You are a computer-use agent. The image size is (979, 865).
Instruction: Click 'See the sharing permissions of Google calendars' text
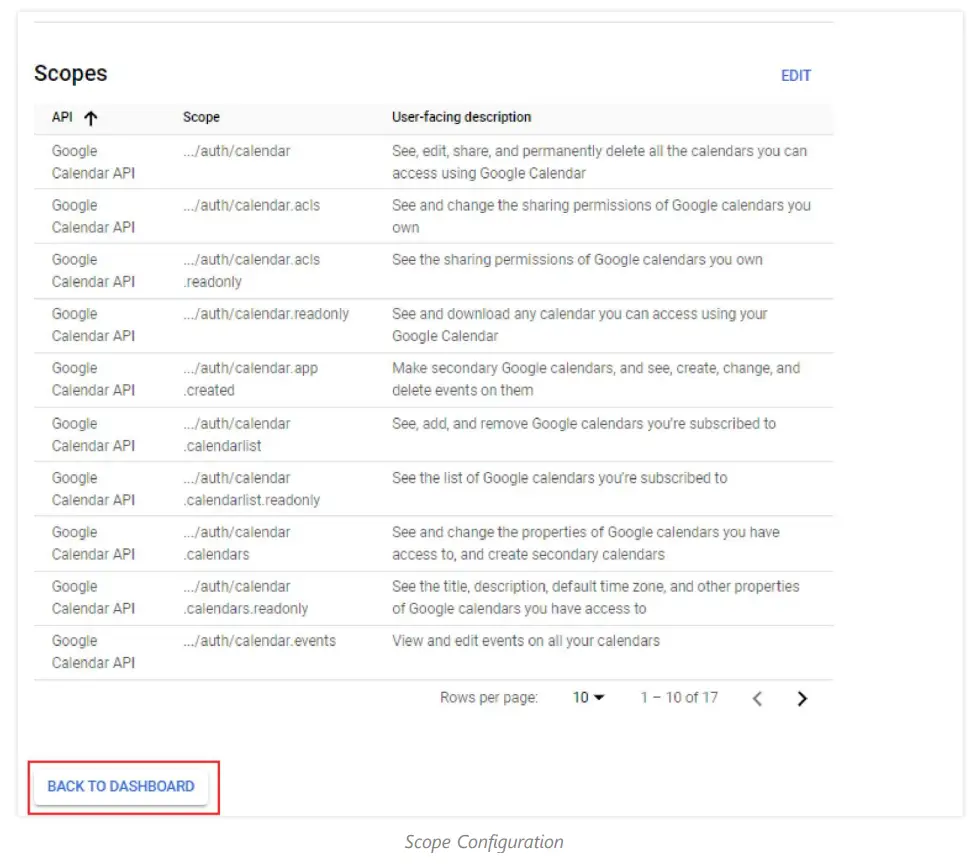577,259
